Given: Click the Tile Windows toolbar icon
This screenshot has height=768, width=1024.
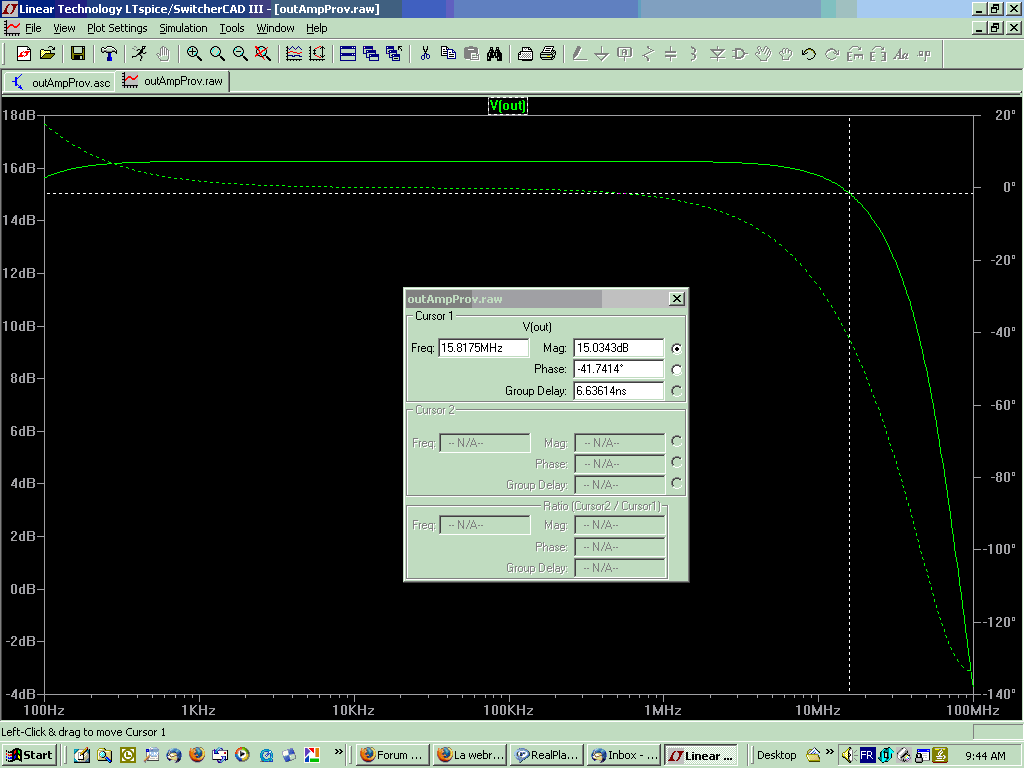Looking at the screenshot, I should tap(348, 54).
